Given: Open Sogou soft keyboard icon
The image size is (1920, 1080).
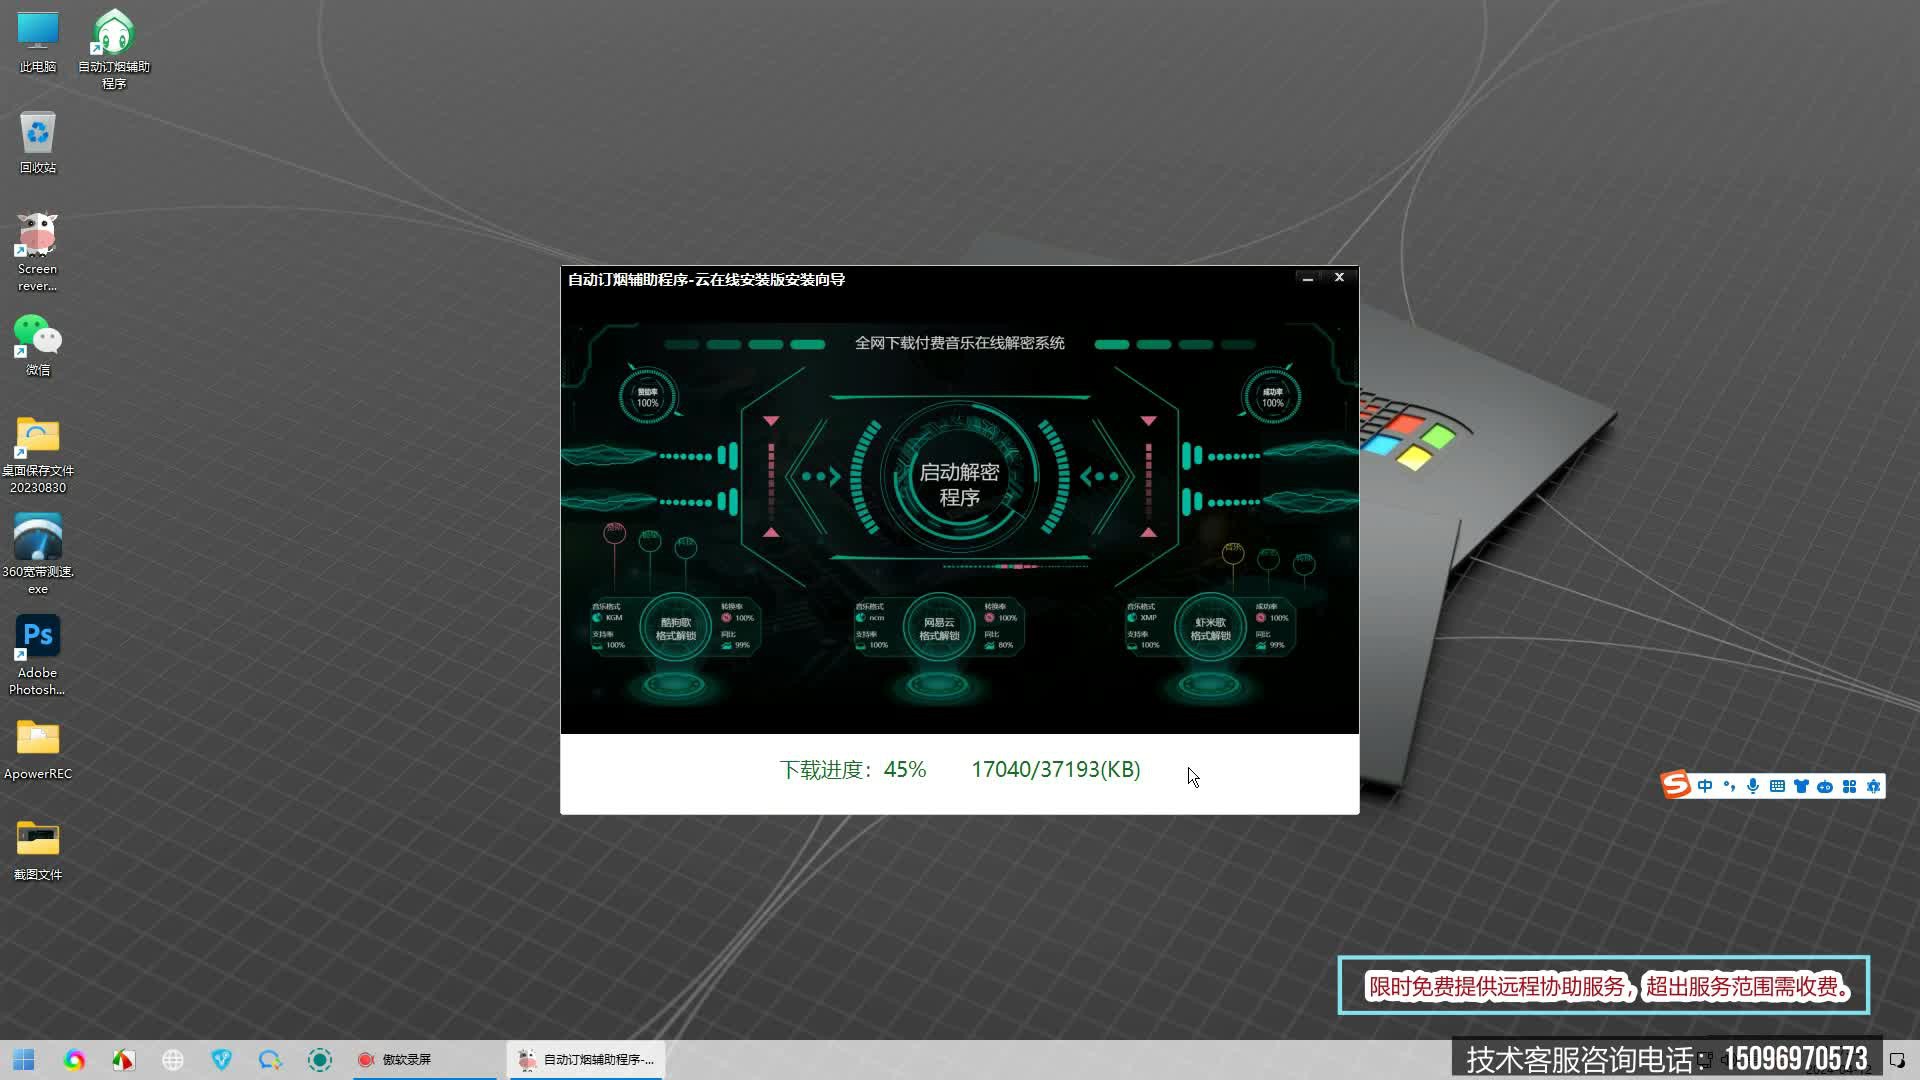Looking at the screenshot, I should point(1777,786).
